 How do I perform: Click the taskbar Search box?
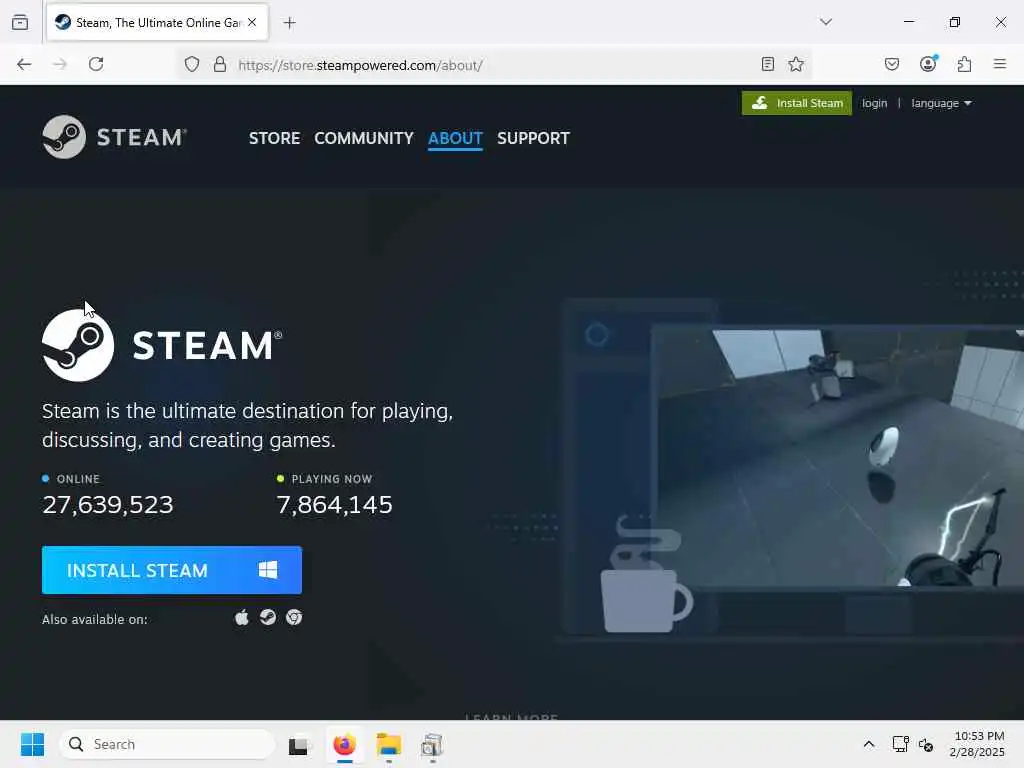click(x=167, y=744)
